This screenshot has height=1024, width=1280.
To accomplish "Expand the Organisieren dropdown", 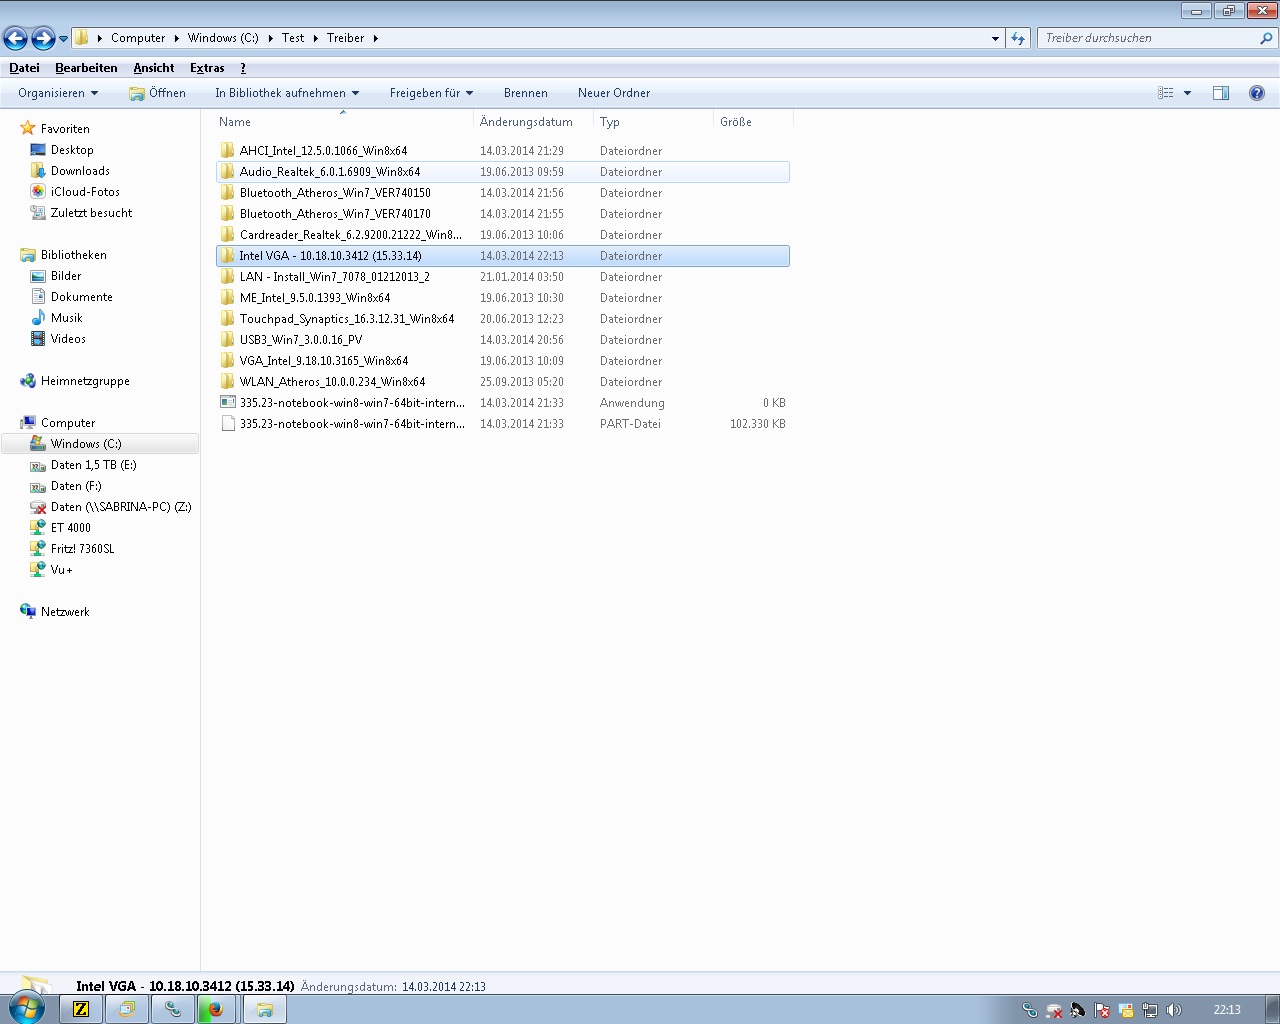I will coord(58,93).
